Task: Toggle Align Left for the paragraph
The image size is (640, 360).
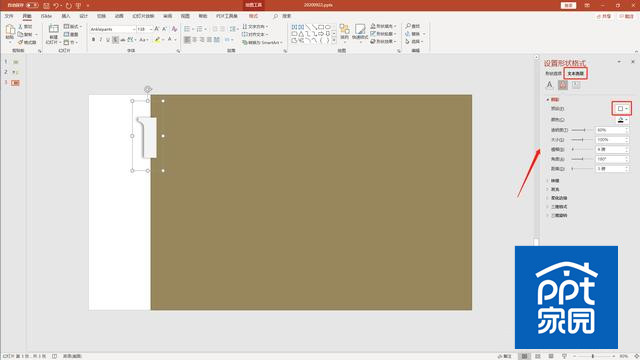Action: click(x=187, y=40)
